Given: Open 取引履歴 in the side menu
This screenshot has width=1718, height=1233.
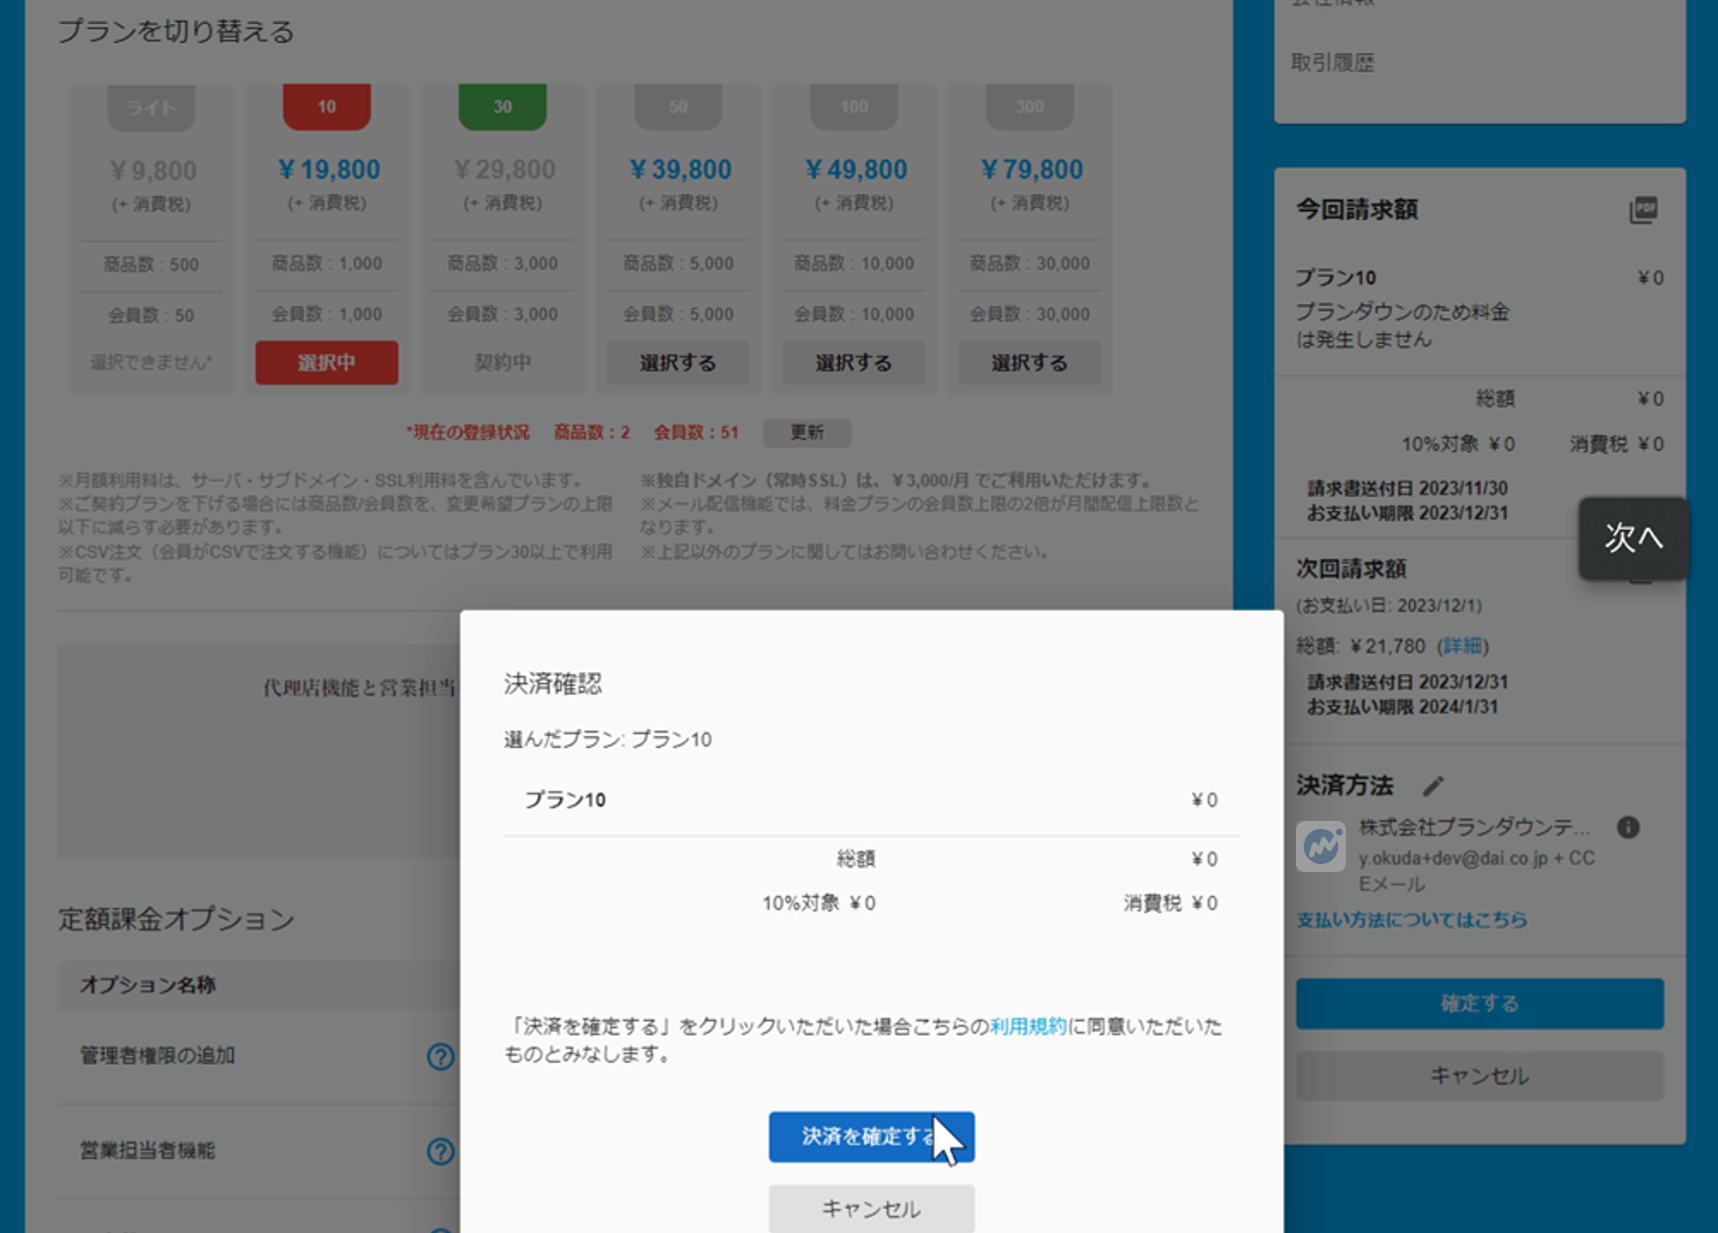Looking at the screenshot, I should [x=1333, y=63].
